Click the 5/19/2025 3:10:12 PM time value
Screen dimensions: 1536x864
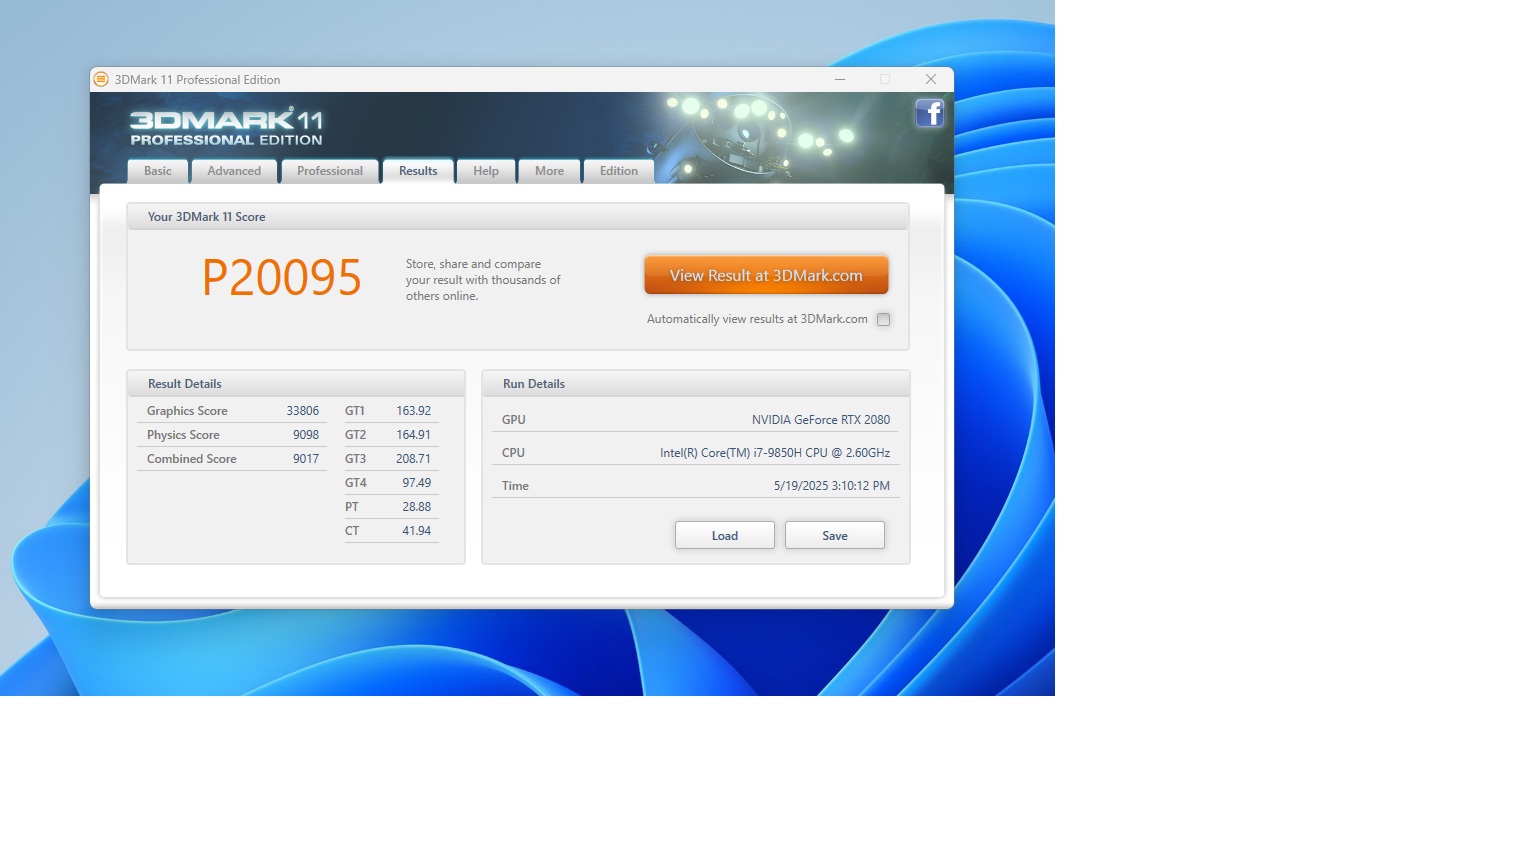[832, 486]
